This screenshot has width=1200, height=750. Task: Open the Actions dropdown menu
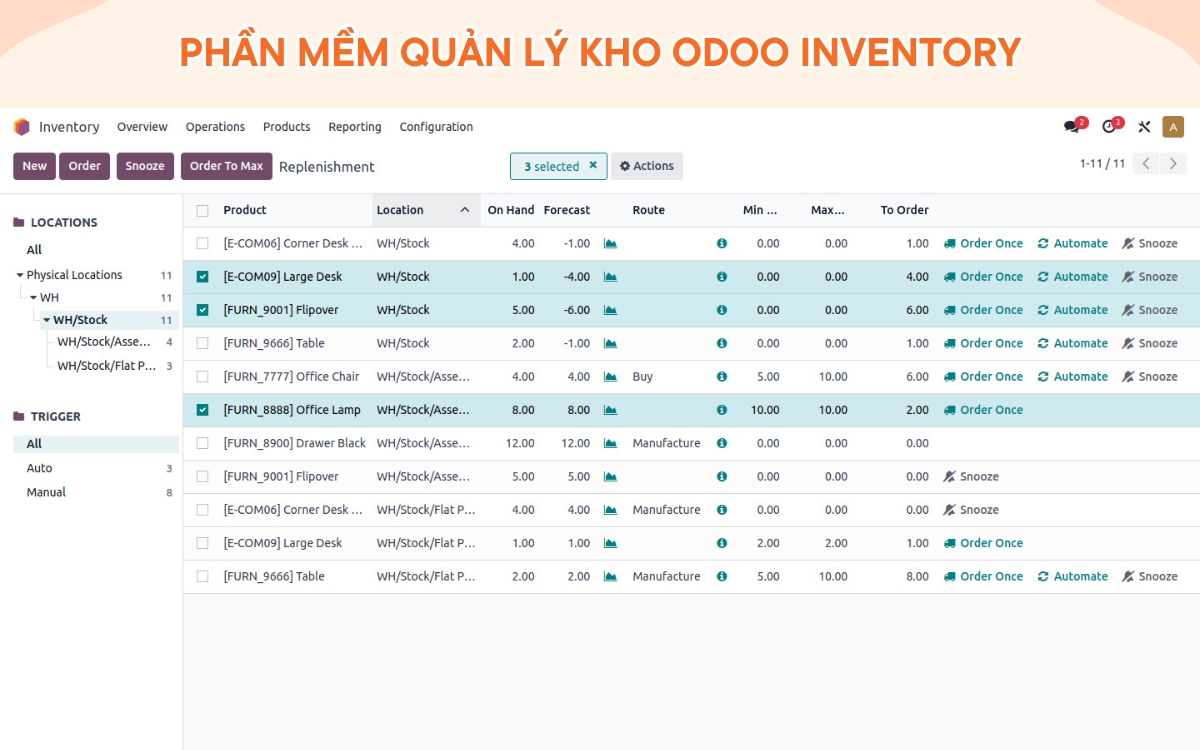pos(647,166)
